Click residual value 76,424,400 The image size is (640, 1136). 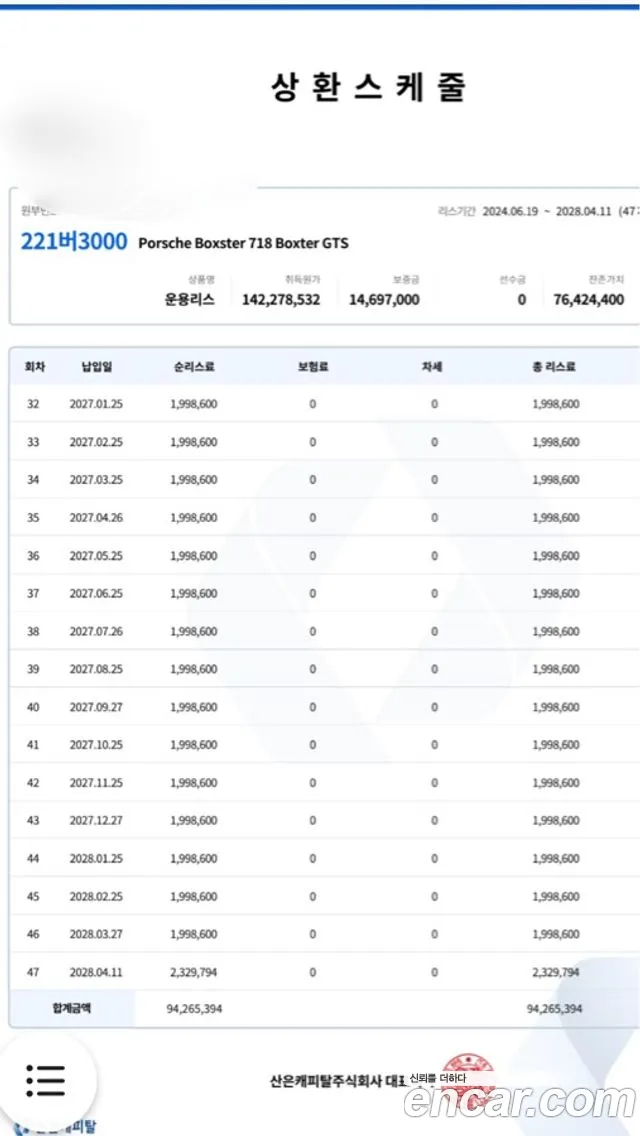[589, 300]
